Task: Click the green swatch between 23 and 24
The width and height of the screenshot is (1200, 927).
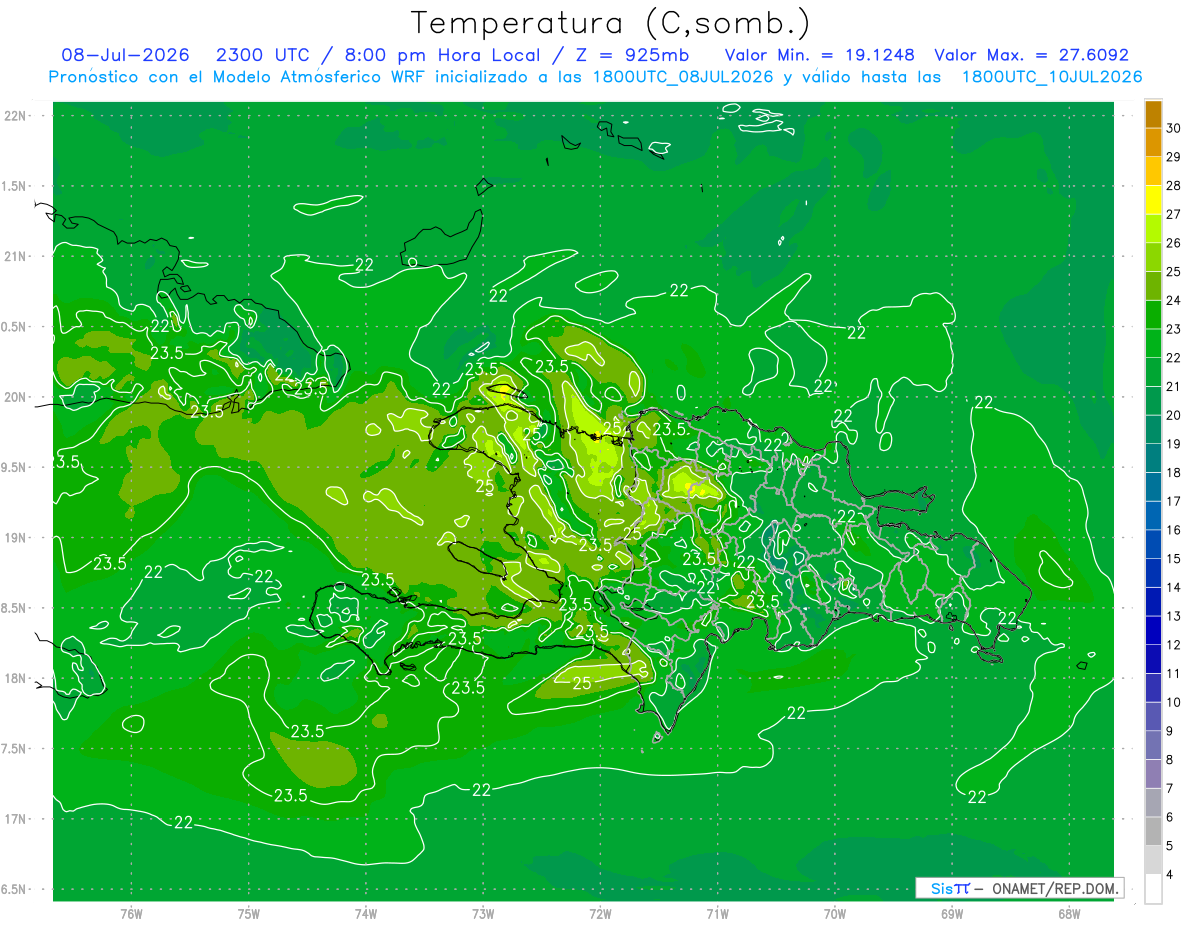Action: pos(1153,315)
